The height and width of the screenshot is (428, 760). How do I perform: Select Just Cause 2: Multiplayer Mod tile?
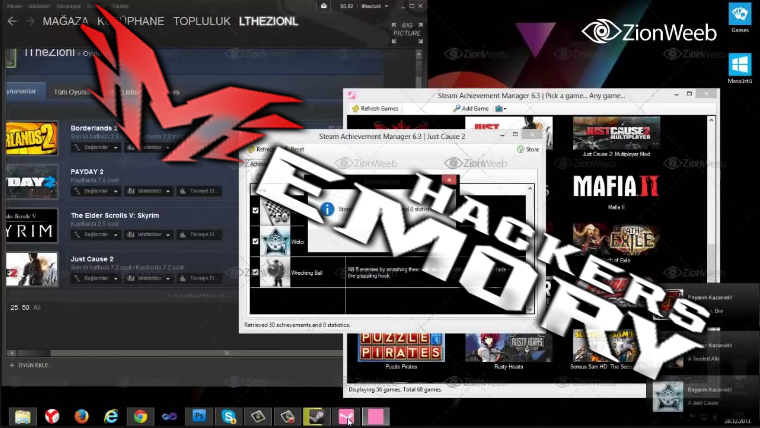616,137
